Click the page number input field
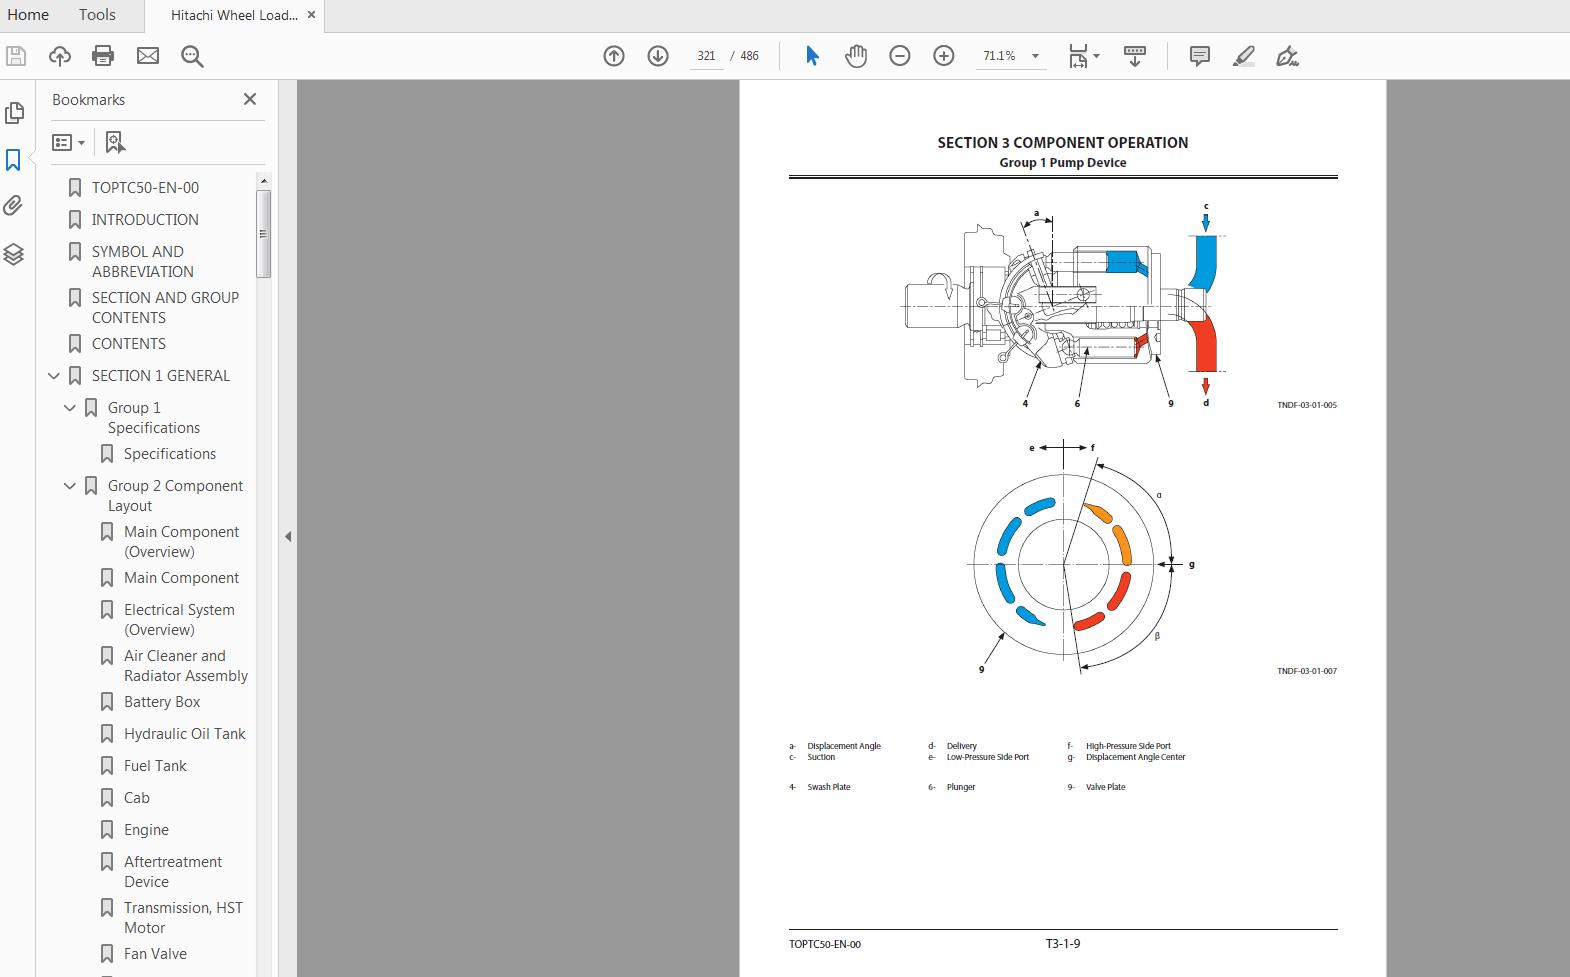The image size is (1570, 977). (x=706, y=56)
